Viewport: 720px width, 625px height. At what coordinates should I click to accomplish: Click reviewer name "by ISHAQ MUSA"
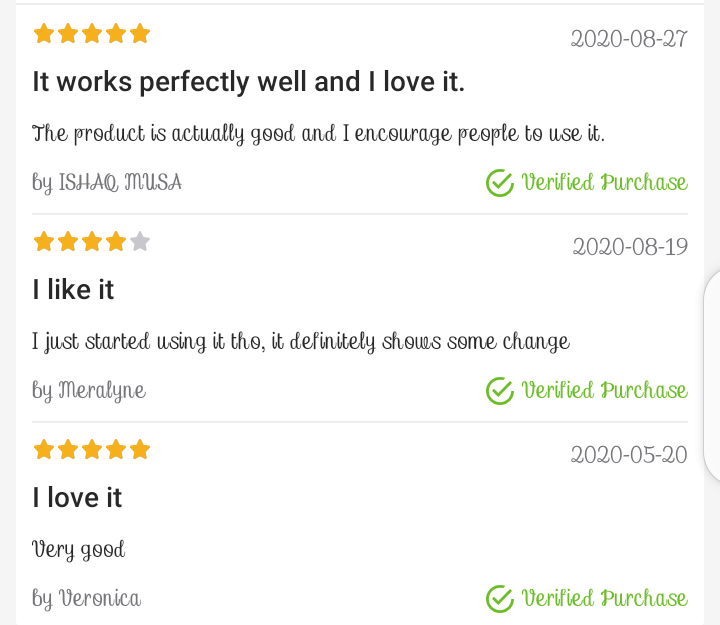pos(107,183)
